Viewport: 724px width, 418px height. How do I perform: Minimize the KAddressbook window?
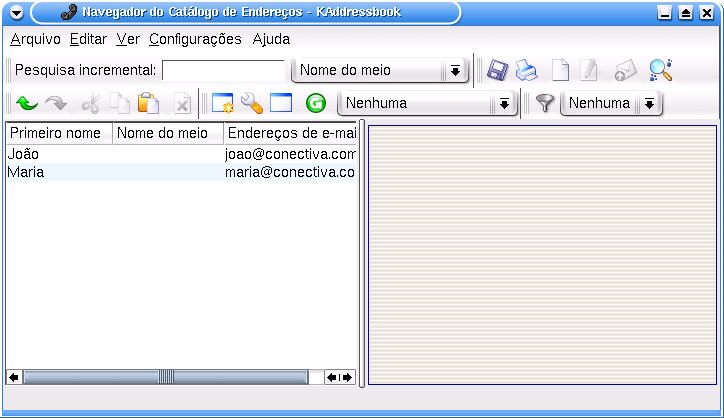pos(664,13)
